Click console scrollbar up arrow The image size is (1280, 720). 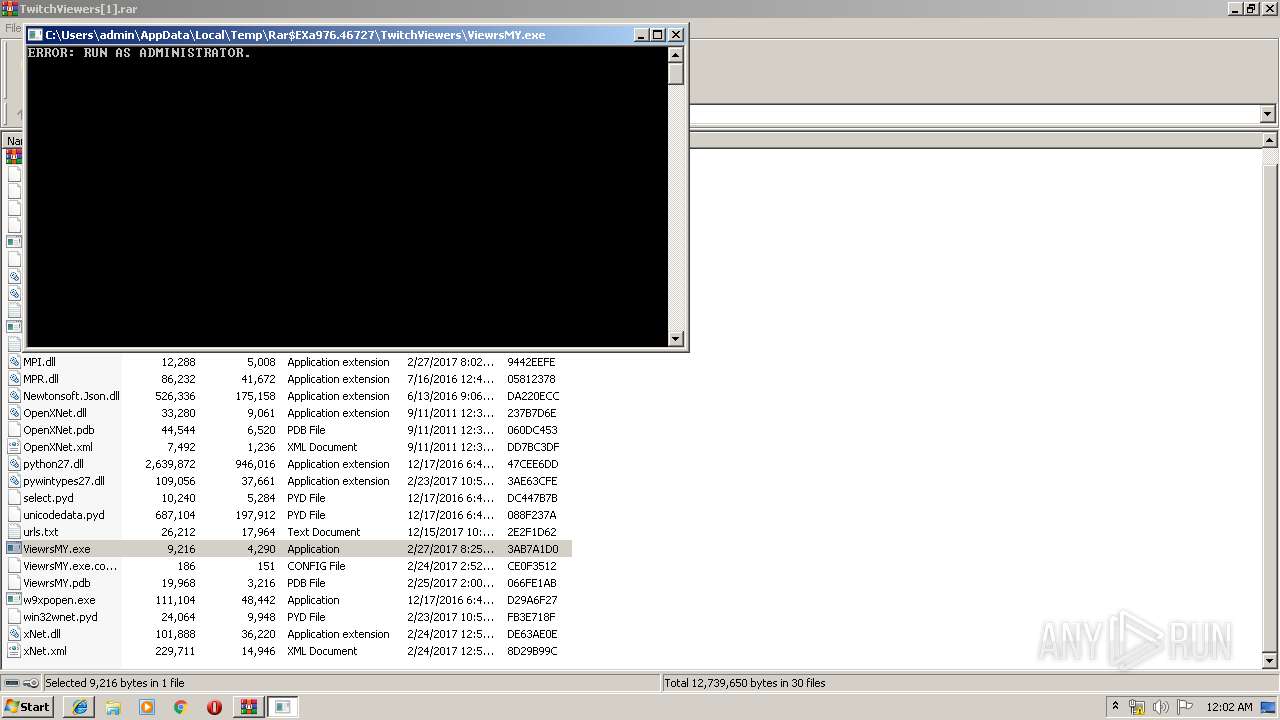click(x=675, y=54)
